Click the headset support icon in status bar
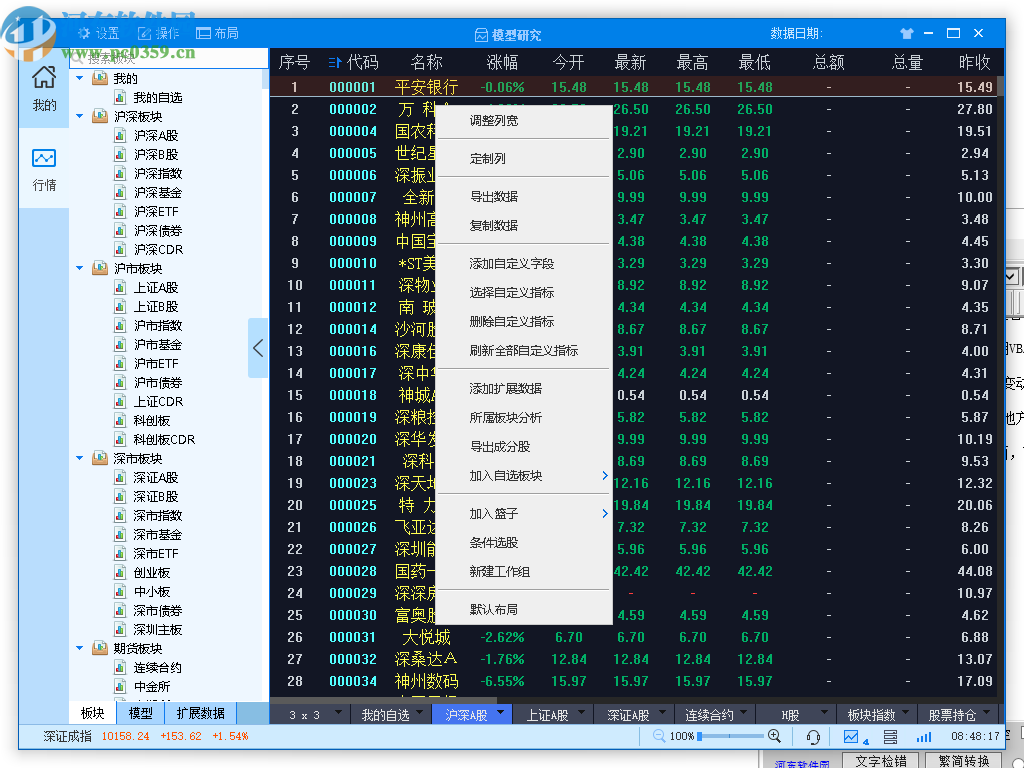 [x=812, y=737]
